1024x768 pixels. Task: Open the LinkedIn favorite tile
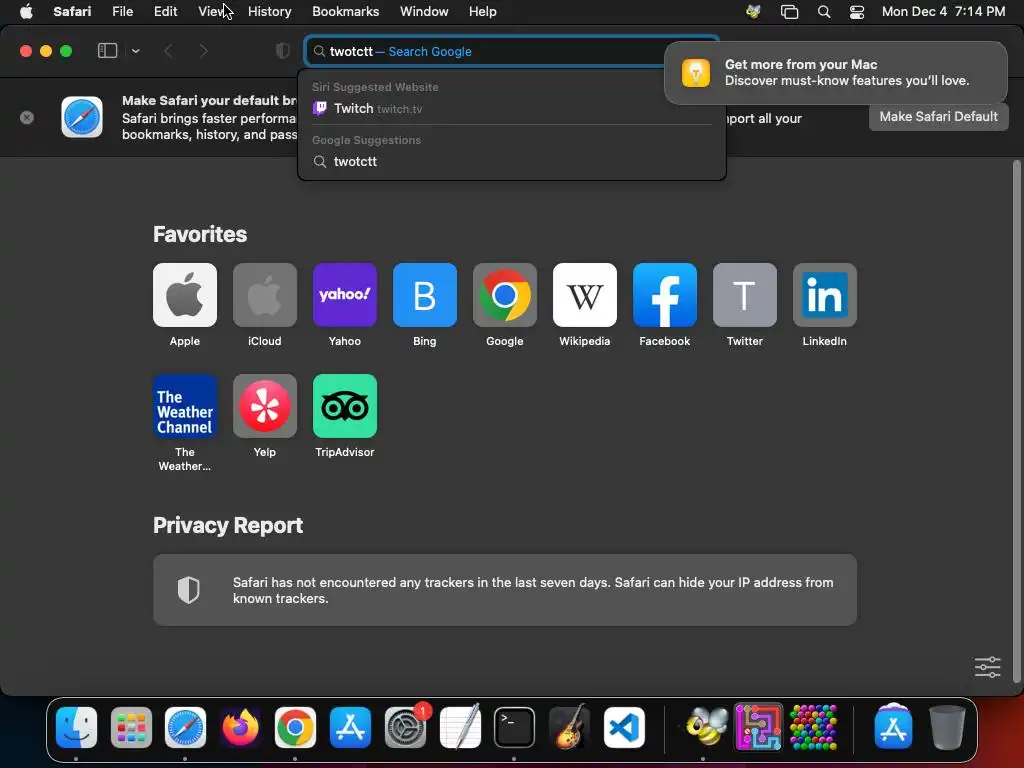825,295
